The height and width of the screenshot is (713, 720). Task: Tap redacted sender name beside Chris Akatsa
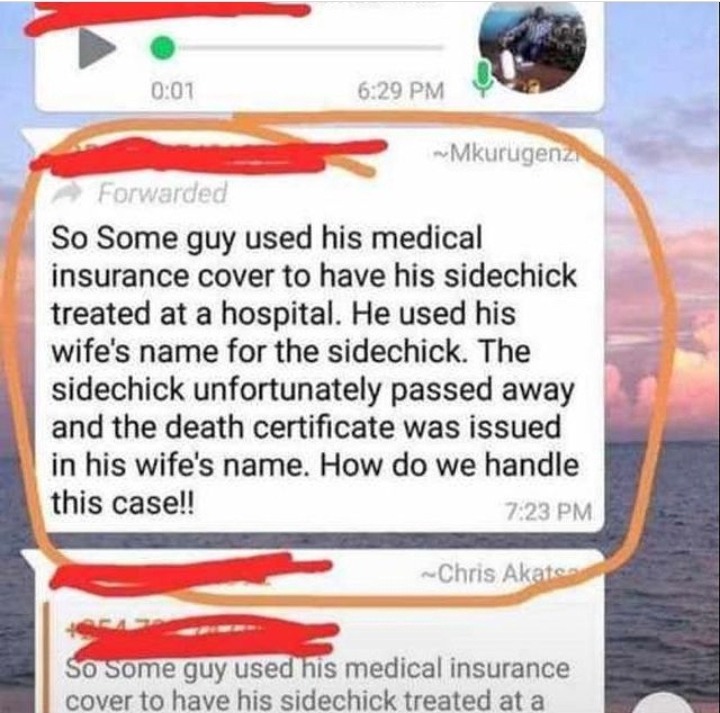coord(191,573)
